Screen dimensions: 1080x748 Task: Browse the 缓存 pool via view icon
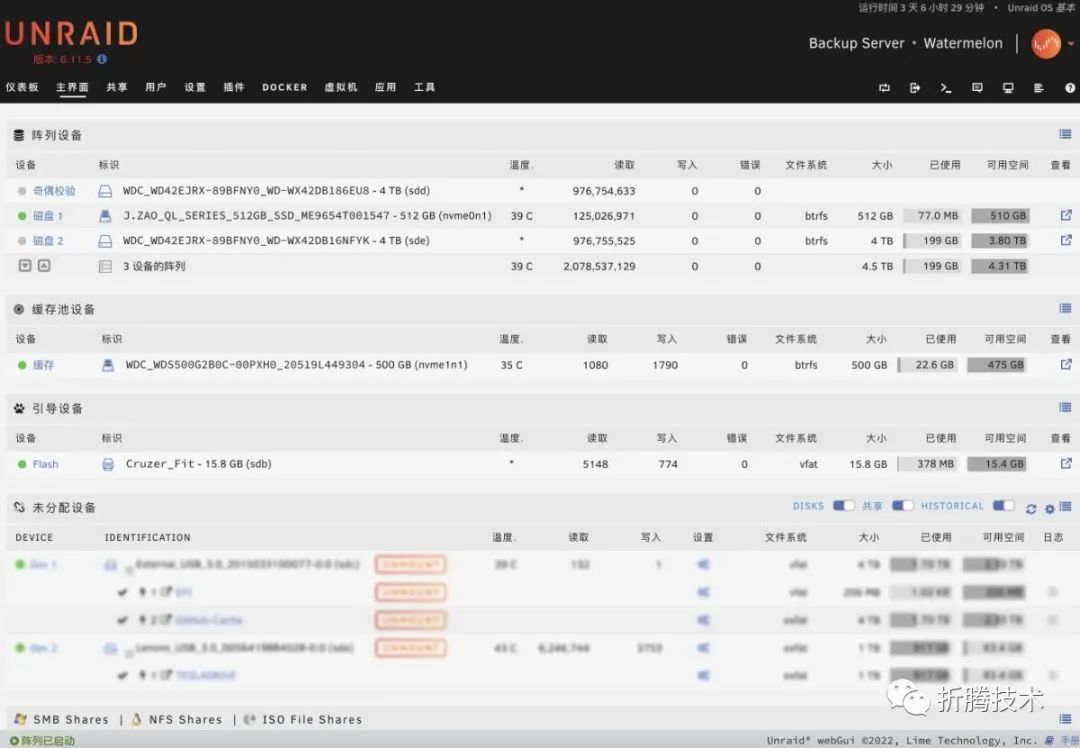1066,364
